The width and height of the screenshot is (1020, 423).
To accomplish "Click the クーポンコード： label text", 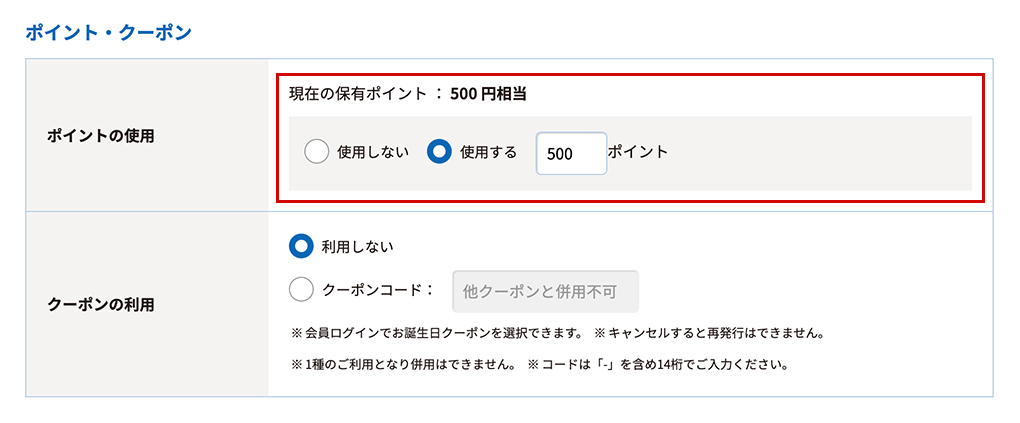I will [379, 290].
